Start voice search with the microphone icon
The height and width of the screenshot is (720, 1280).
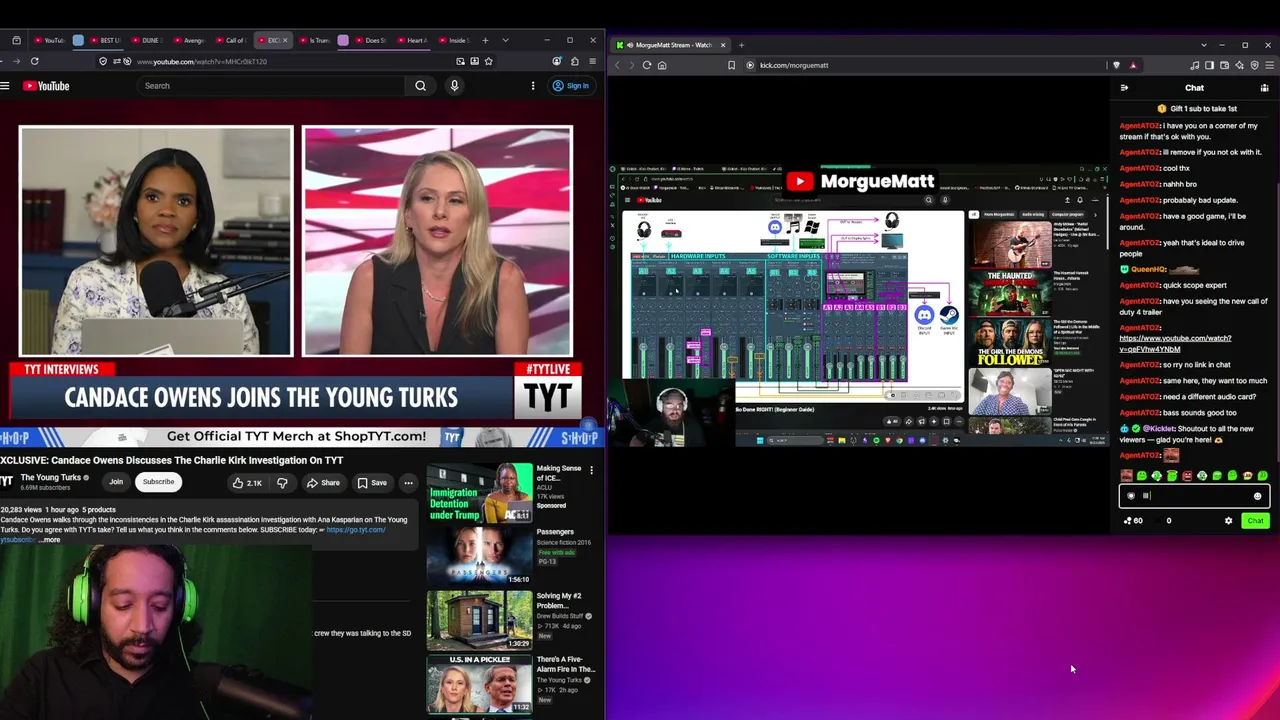point(454,86)
